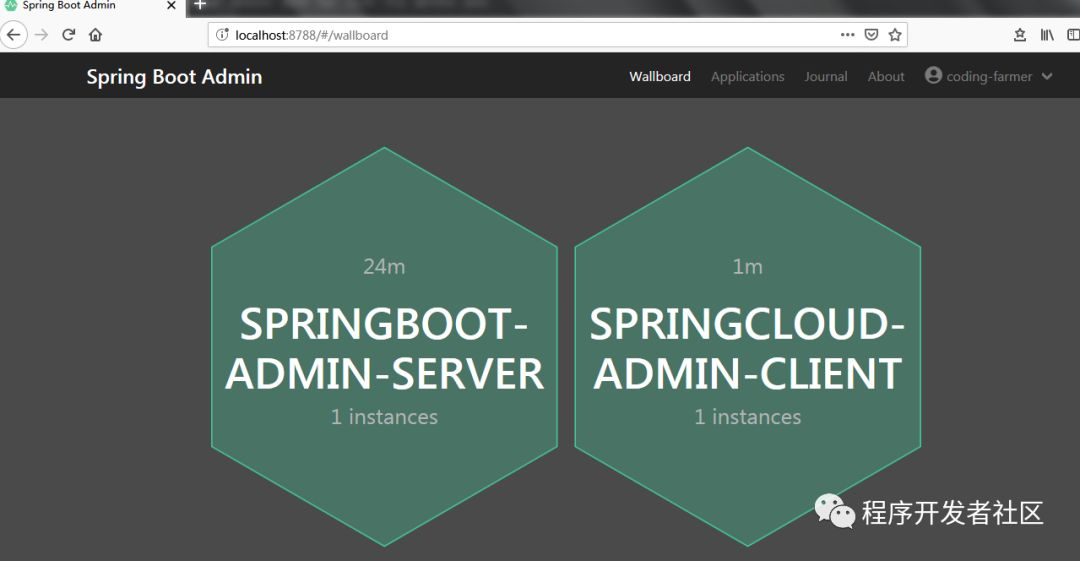
Task: Bookmark the page with the star icon
Action: 895,34
